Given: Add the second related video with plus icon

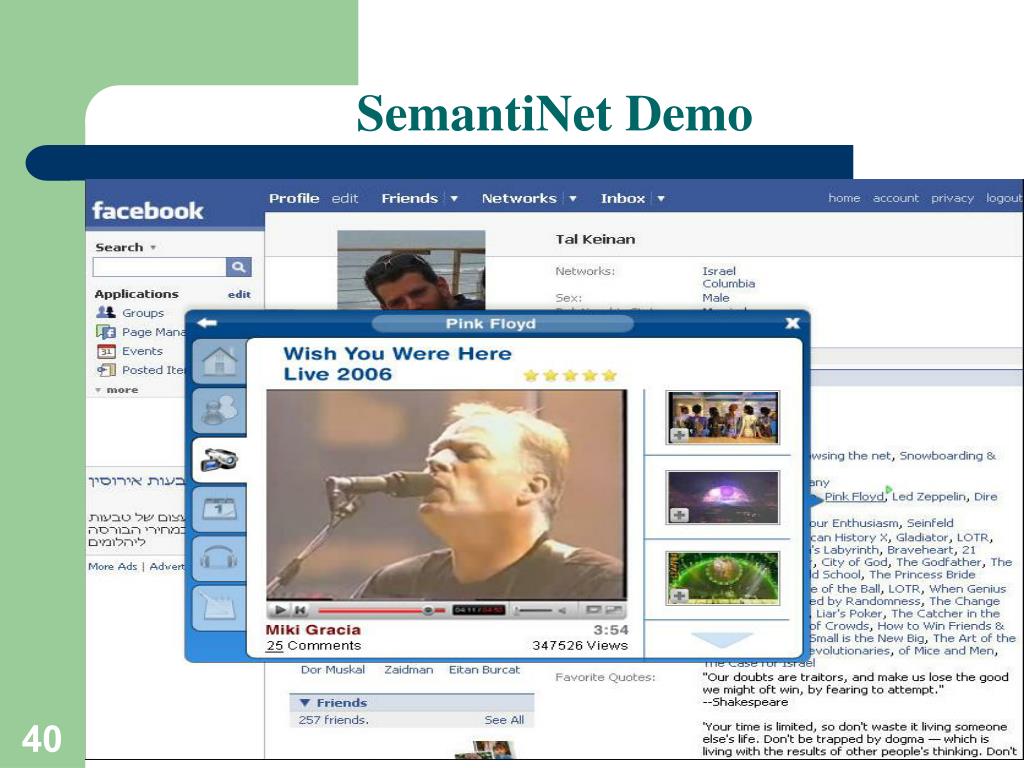Looking at the screenshot, I should (x=679, y=515).
